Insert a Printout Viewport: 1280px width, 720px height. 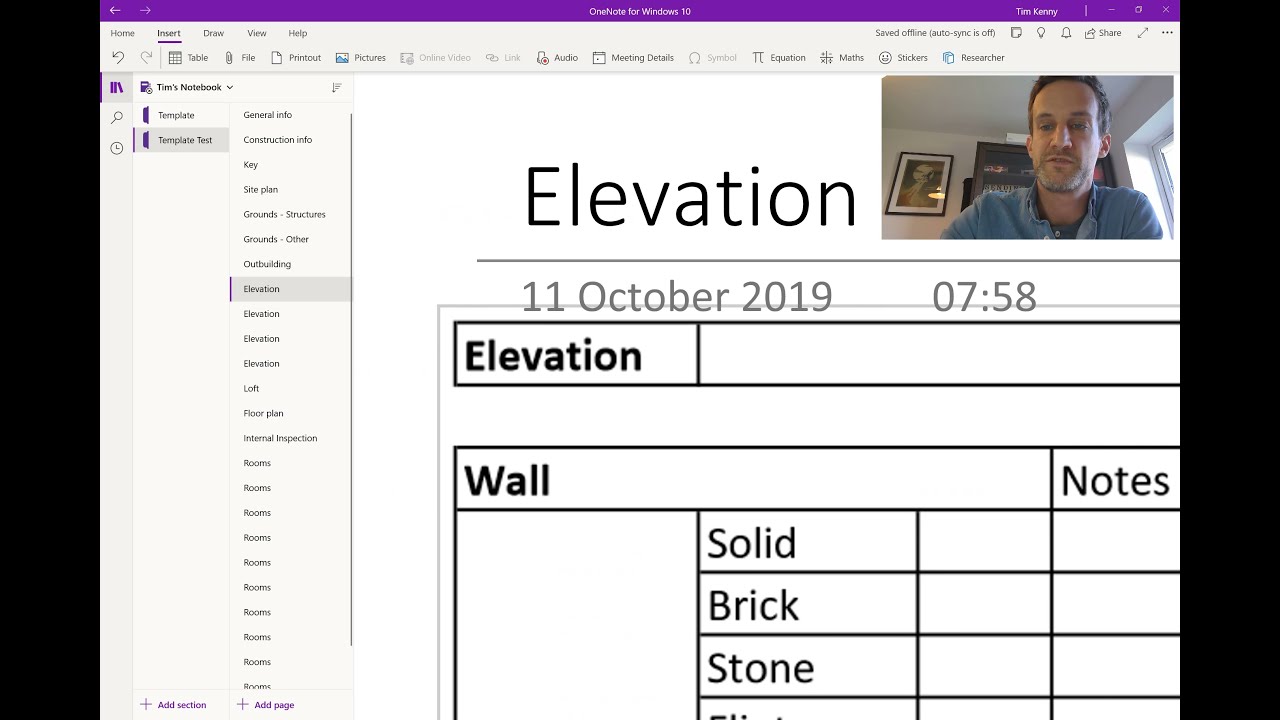(296, 58)
